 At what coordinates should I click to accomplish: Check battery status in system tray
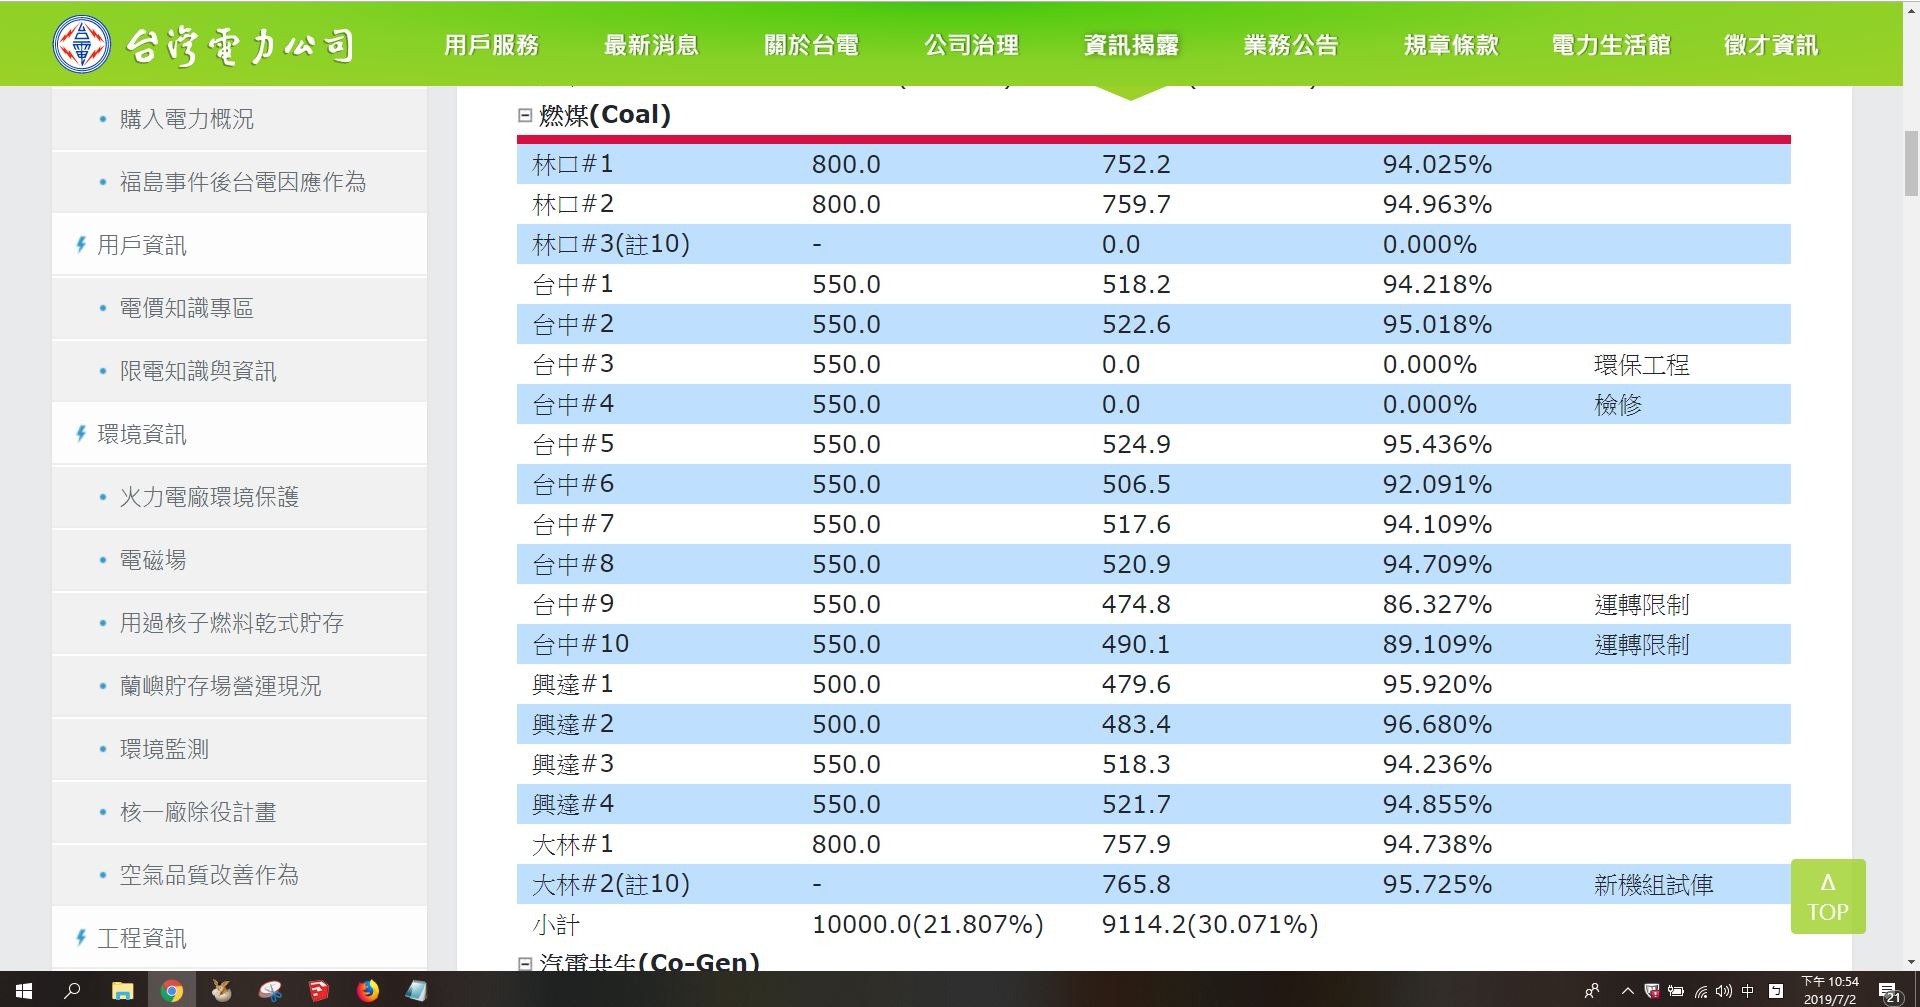[1675, 991]
